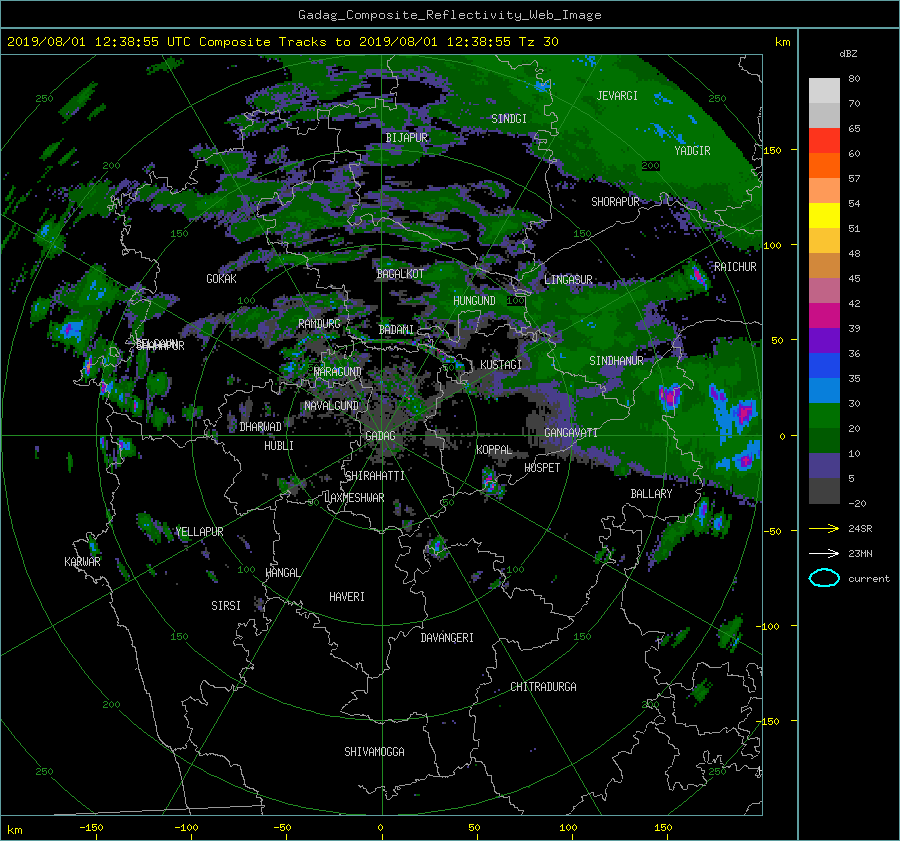Click the BALLARY city label
The height and width of the screenshot is (841, 900).
coord(651,494)
